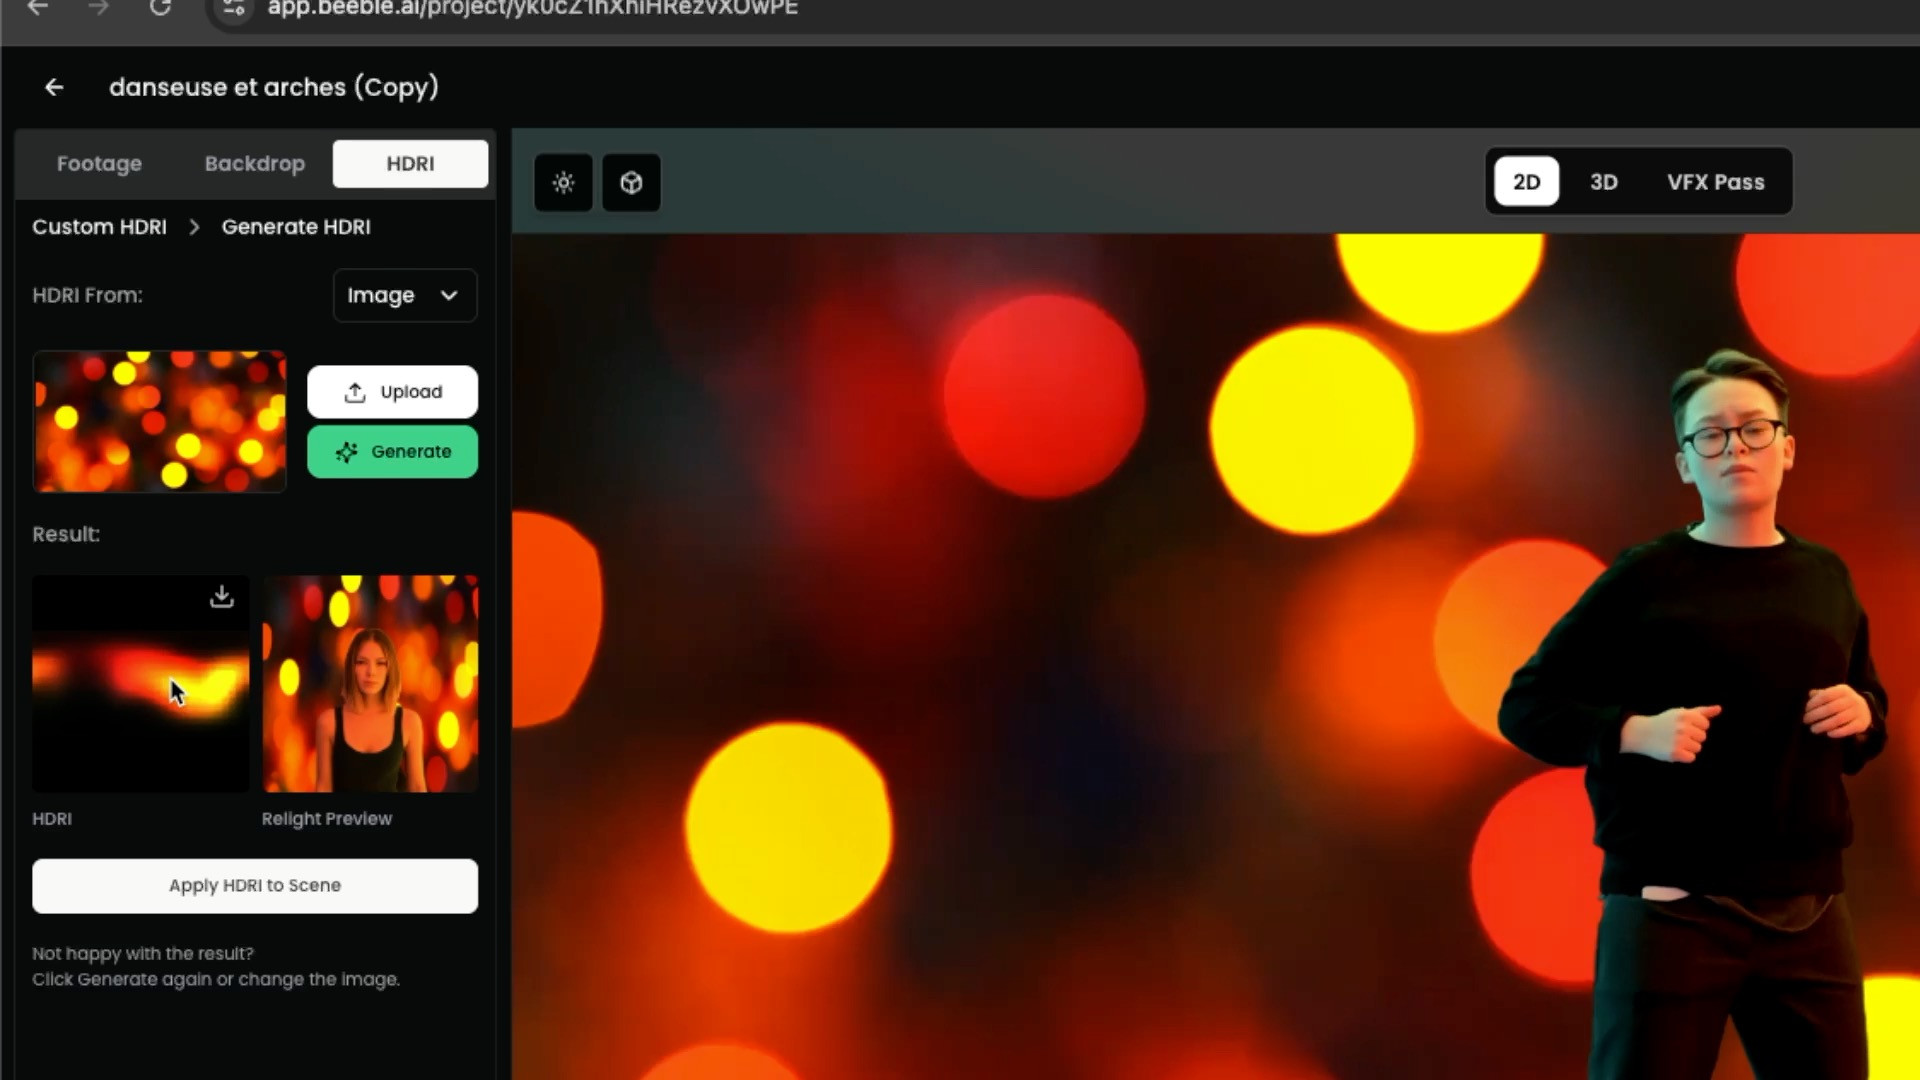
Task: Switch to the Footage tab
Action: (99, 164)
